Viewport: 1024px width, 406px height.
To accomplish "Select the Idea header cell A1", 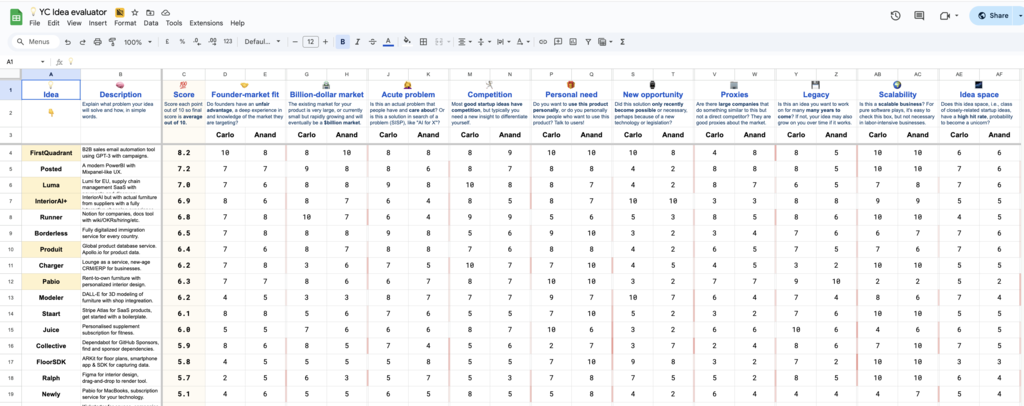I will (51, 90).
